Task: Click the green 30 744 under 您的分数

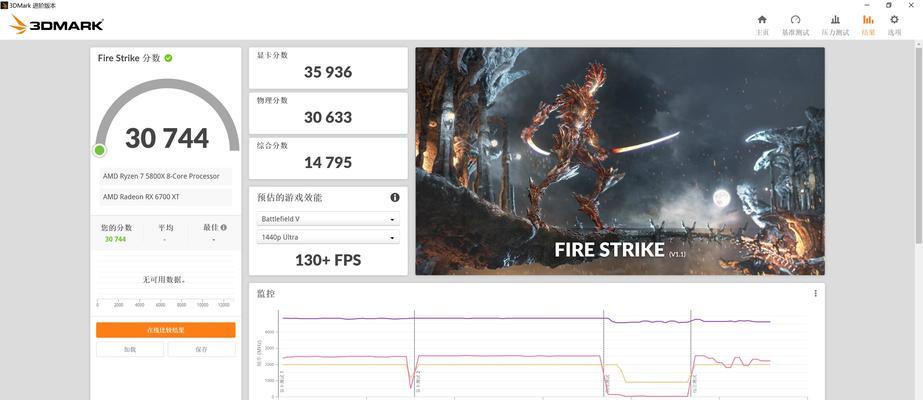Action: [x=115, y=239]
